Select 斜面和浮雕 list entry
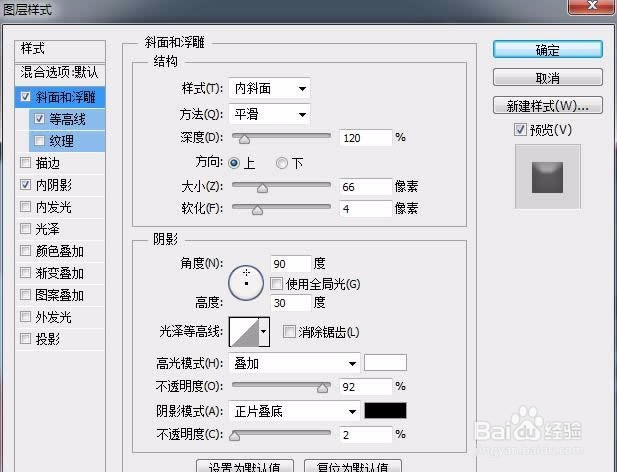 click(60, 97)
